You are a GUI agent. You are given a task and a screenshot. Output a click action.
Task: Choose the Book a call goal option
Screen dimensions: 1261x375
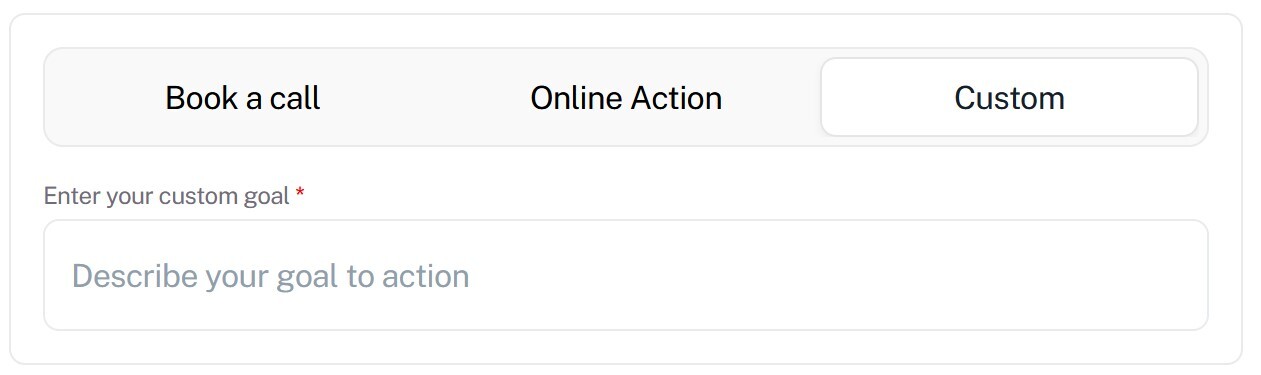click(243, 98)
